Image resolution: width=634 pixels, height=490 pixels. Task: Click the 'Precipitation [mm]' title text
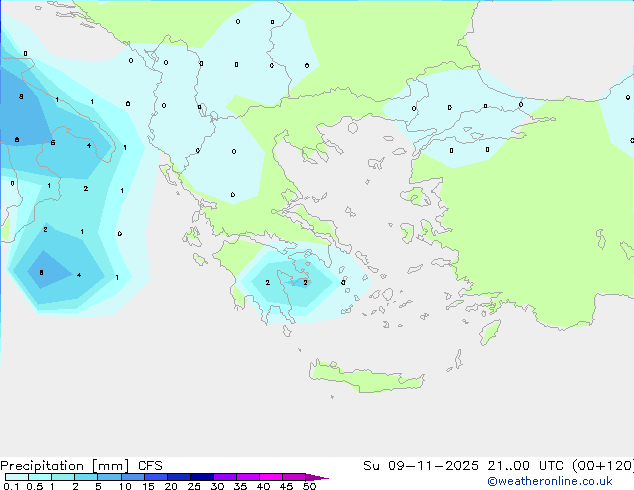coord(65,466)
